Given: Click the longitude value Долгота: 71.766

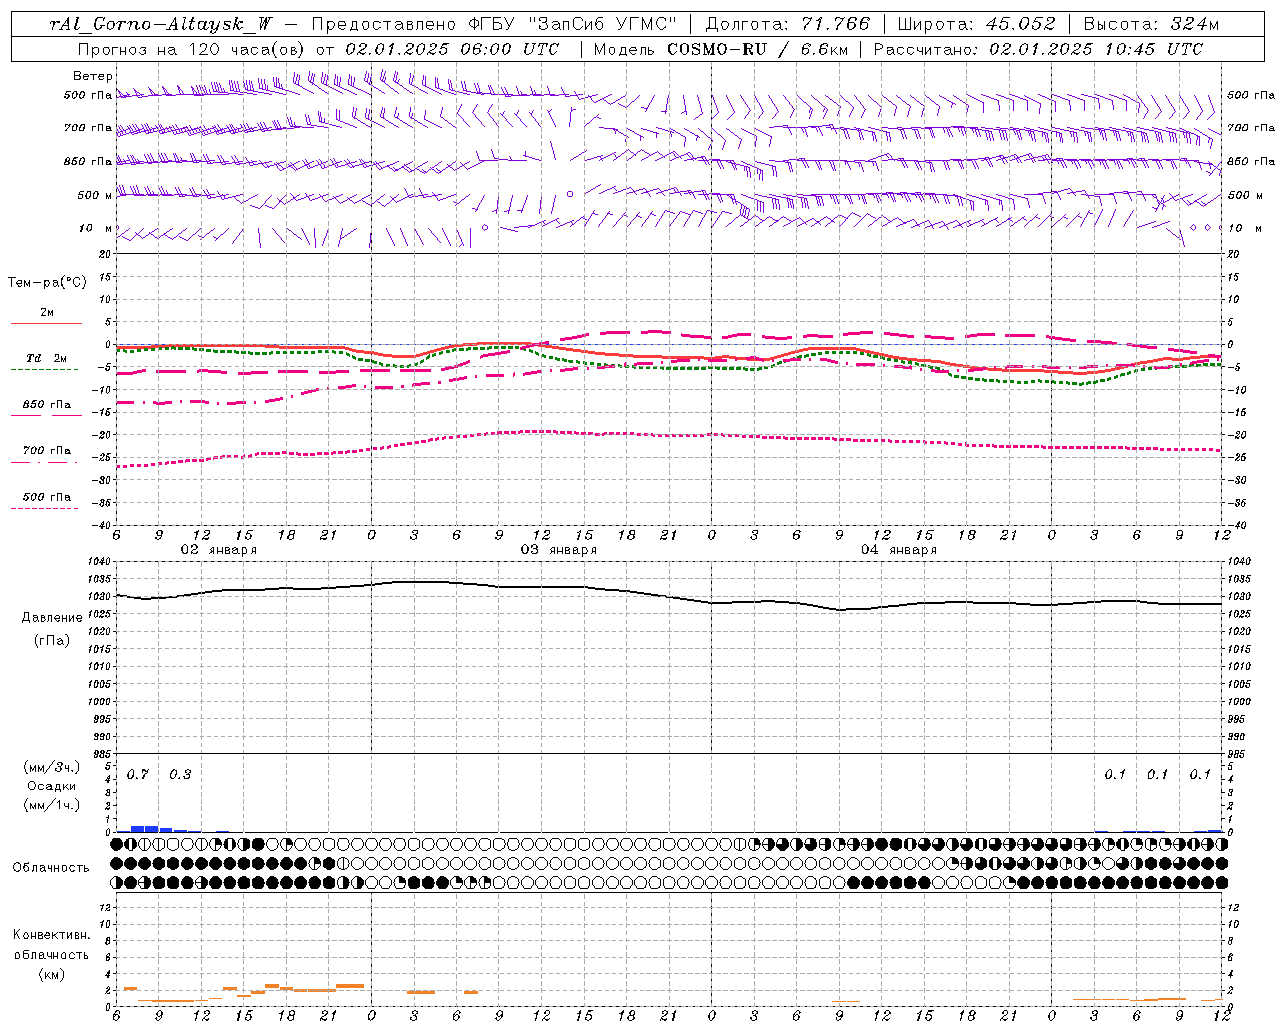Looking at the screenshot, I should pyautogui.click(x=787, y=24).
